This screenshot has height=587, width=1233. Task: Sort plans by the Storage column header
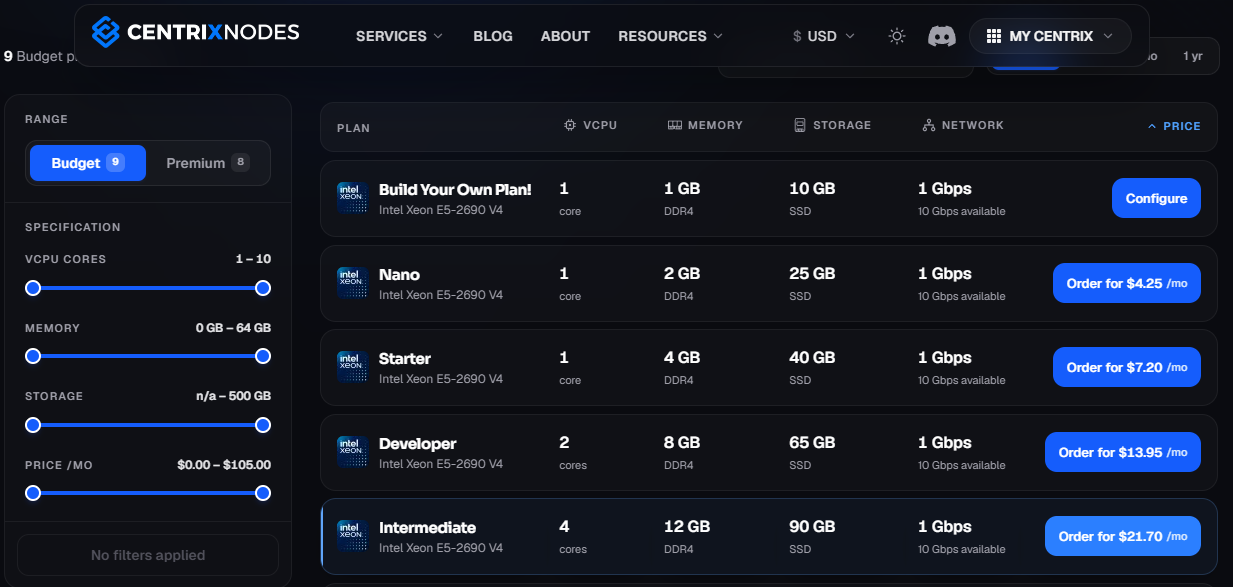coord(832,126)
